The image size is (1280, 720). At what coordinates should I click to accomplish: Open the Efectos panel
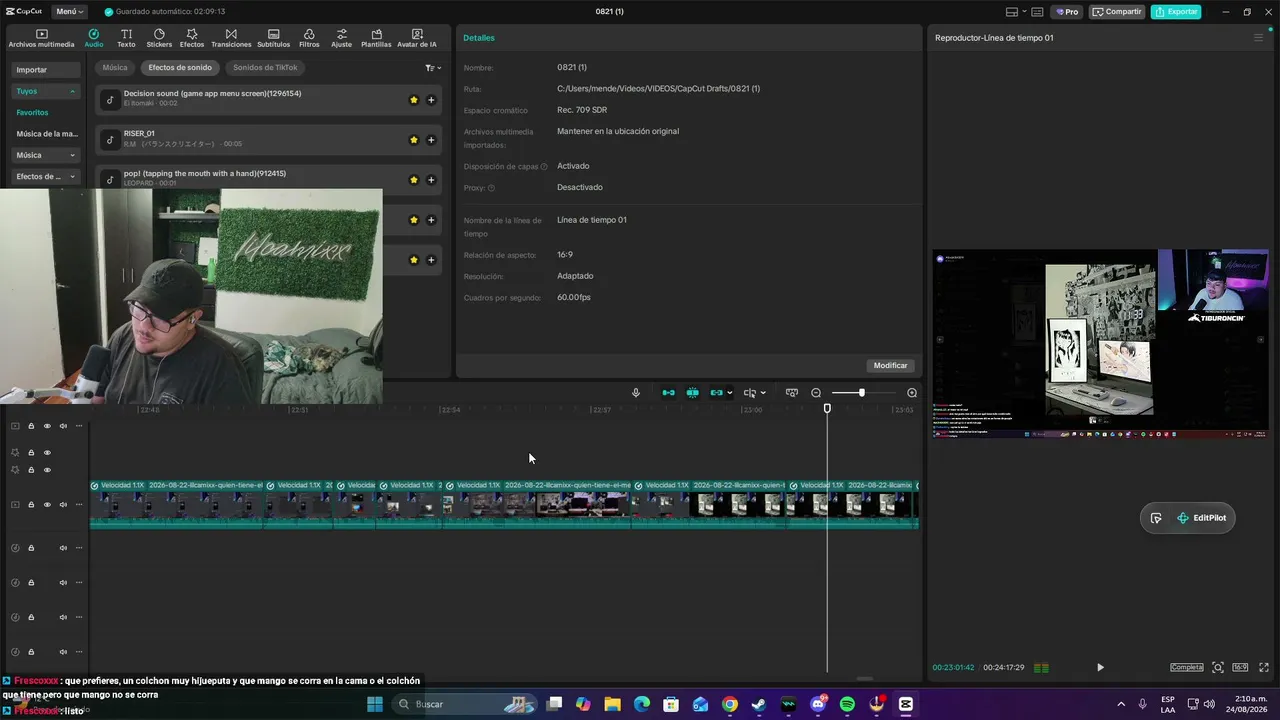point(192,38)
